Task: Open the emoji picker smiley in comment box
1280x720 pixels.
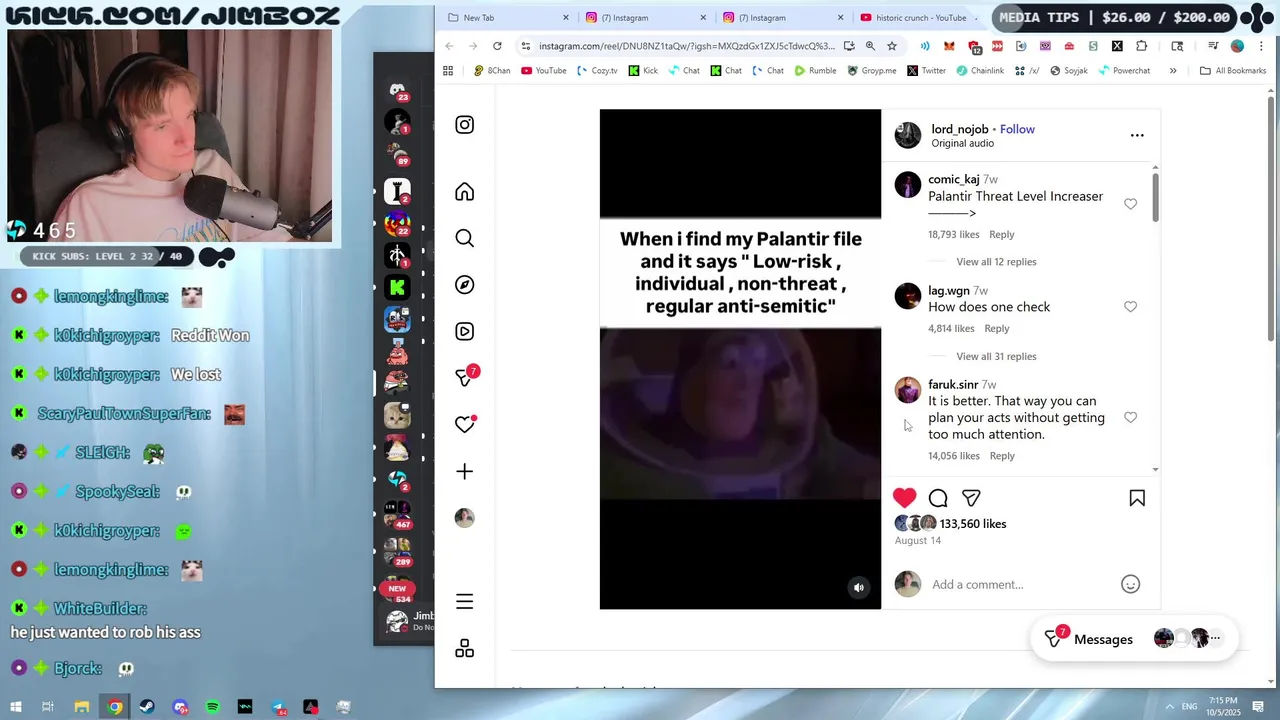Action: point(1130,584)
